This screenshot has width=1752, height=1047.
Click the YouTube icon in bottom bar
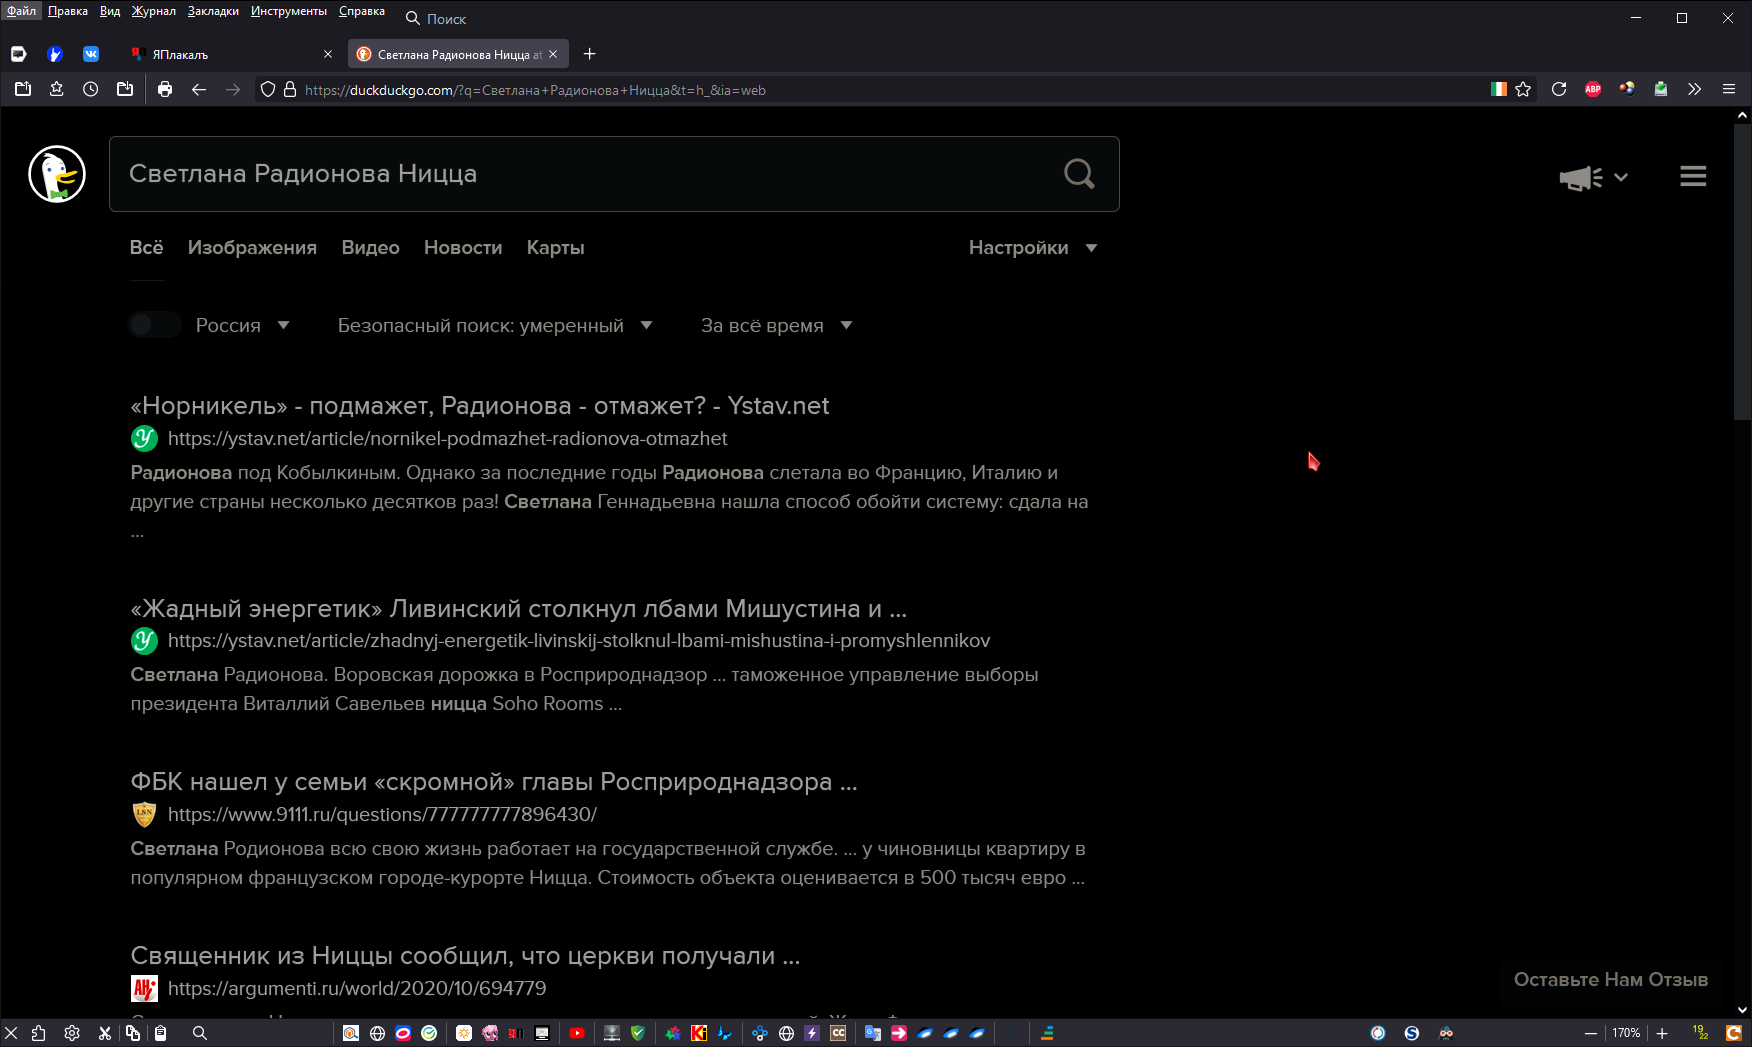coord(577,1033)
